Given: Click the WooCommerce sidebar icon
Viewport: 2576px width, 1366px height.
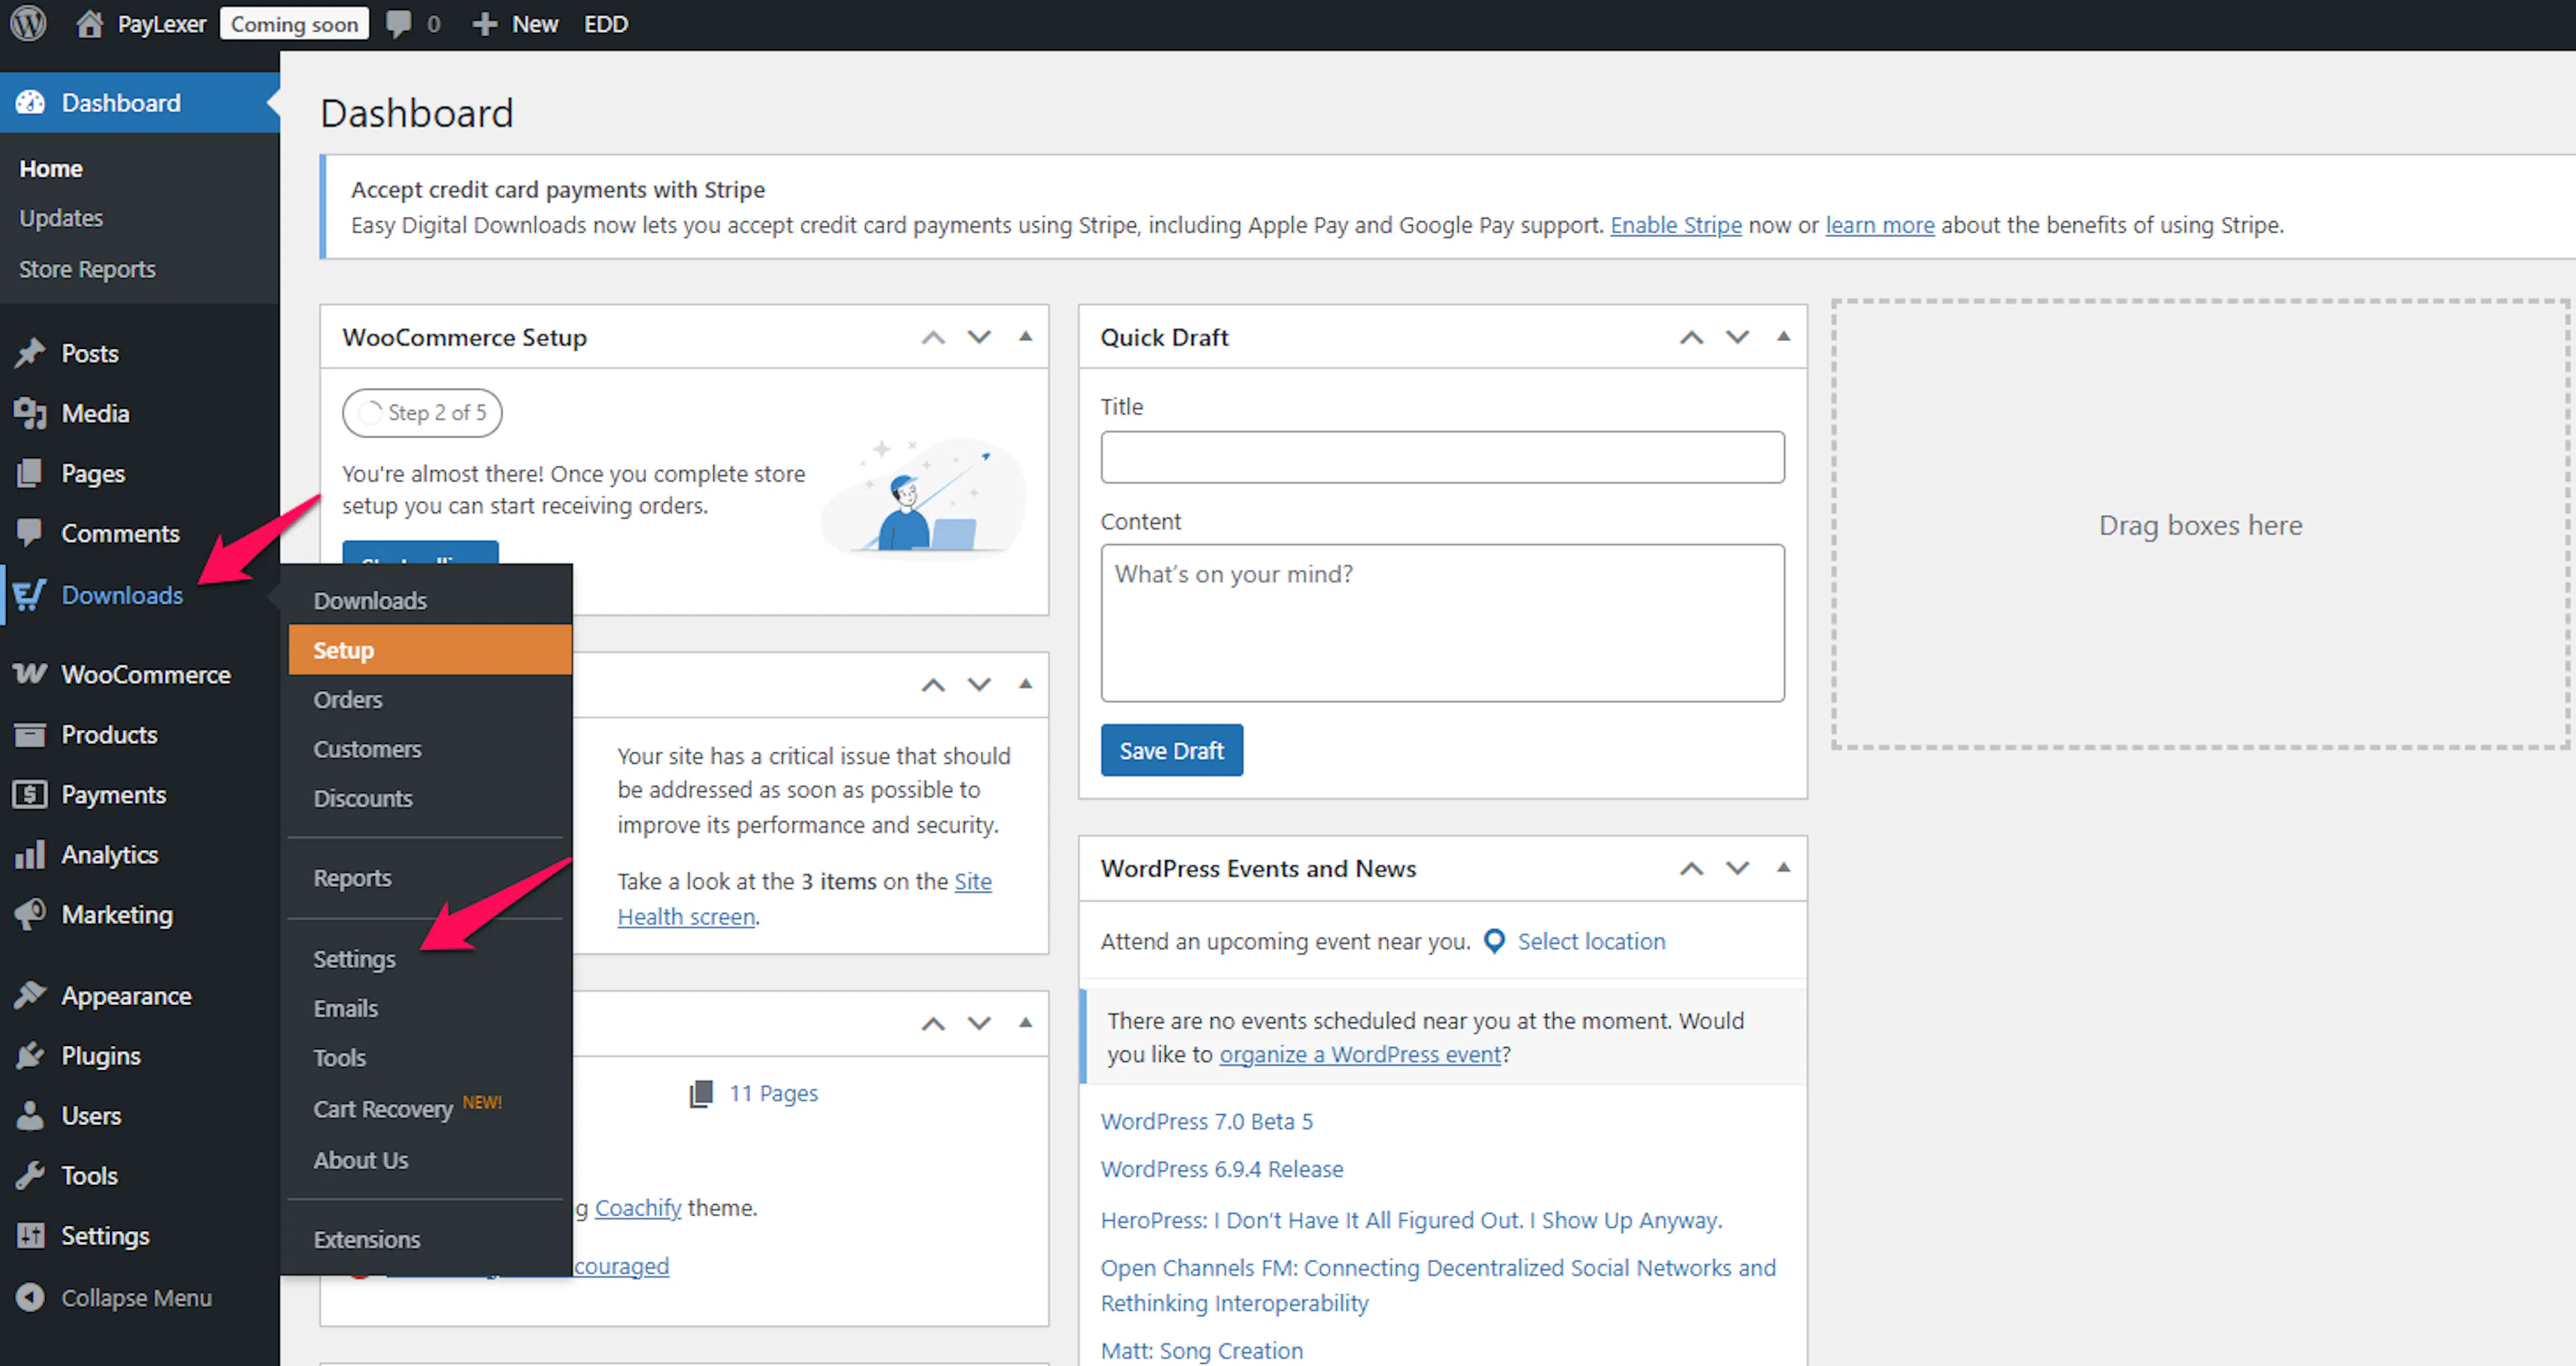Looking at the screenshot, I should point(30,674).
